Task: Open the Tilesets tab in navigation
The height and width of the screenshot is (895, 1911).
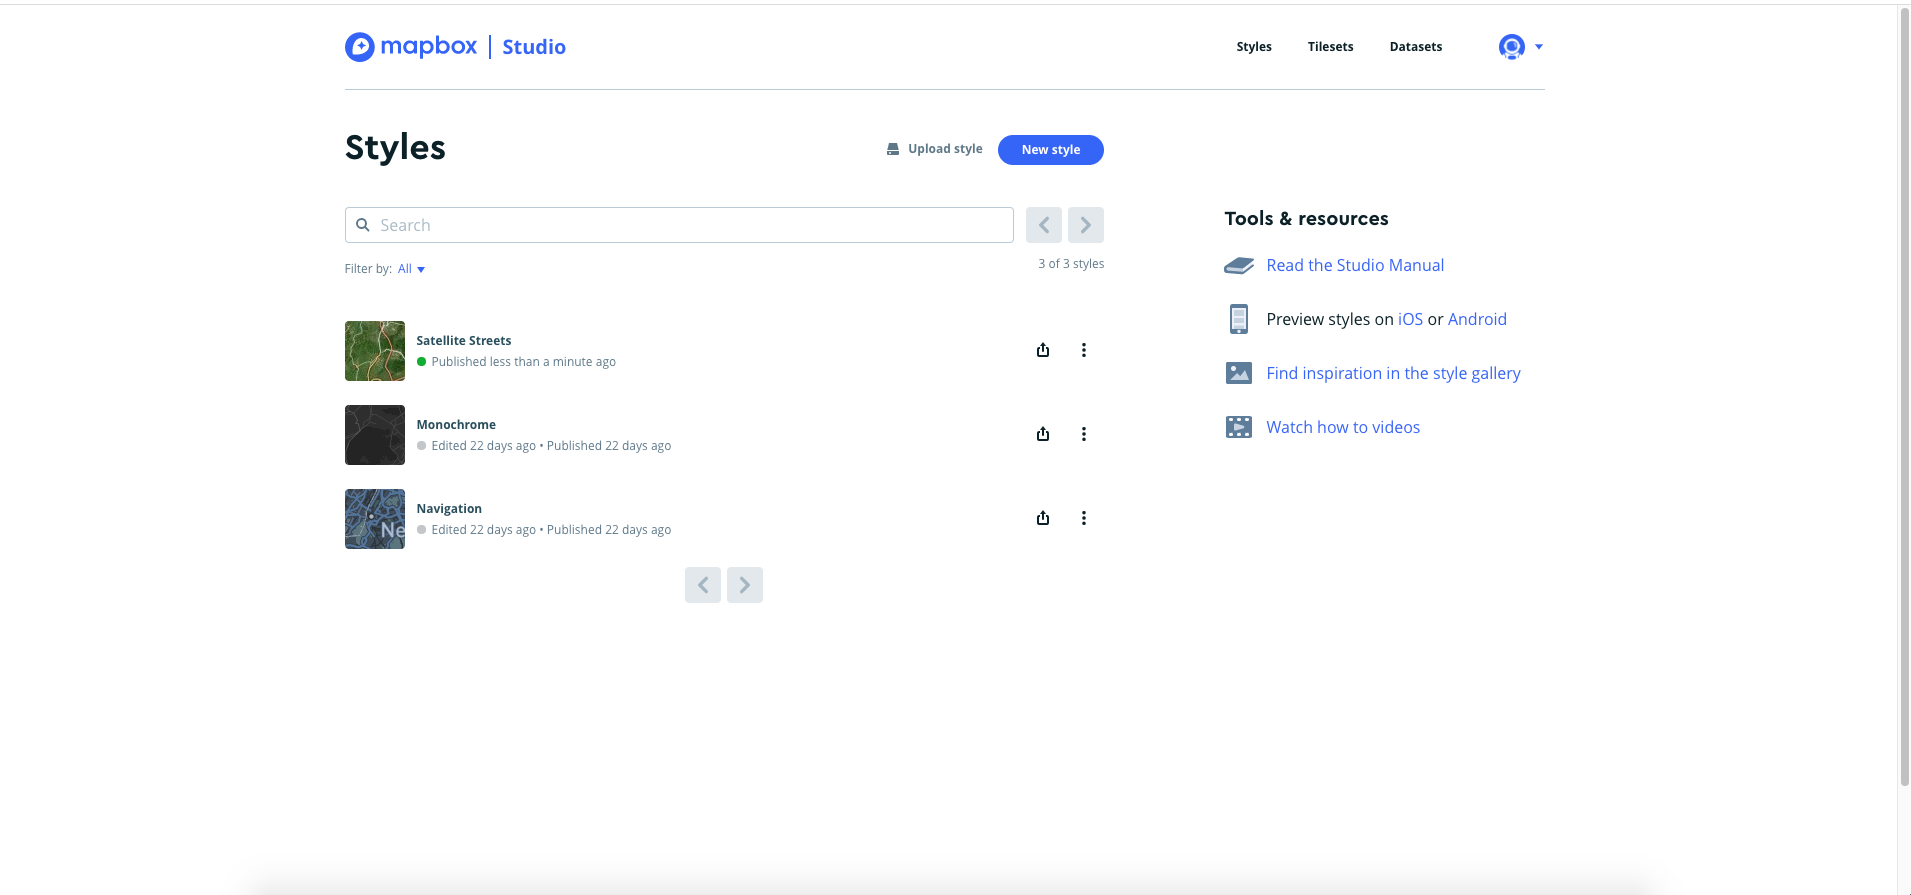Action: click(x=1330, y=47)
